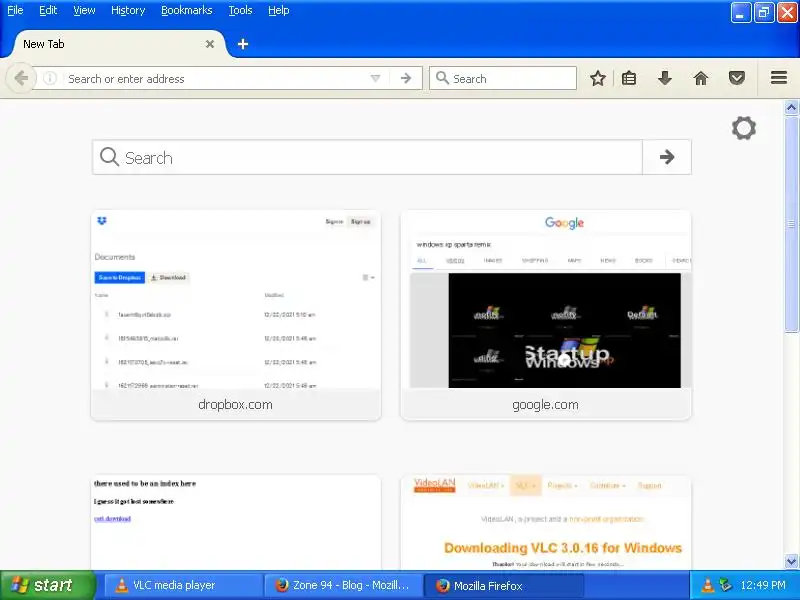This screenshot has width=800, height=600.
Task: Open the Pocket icon
Action: coord(736,78)
